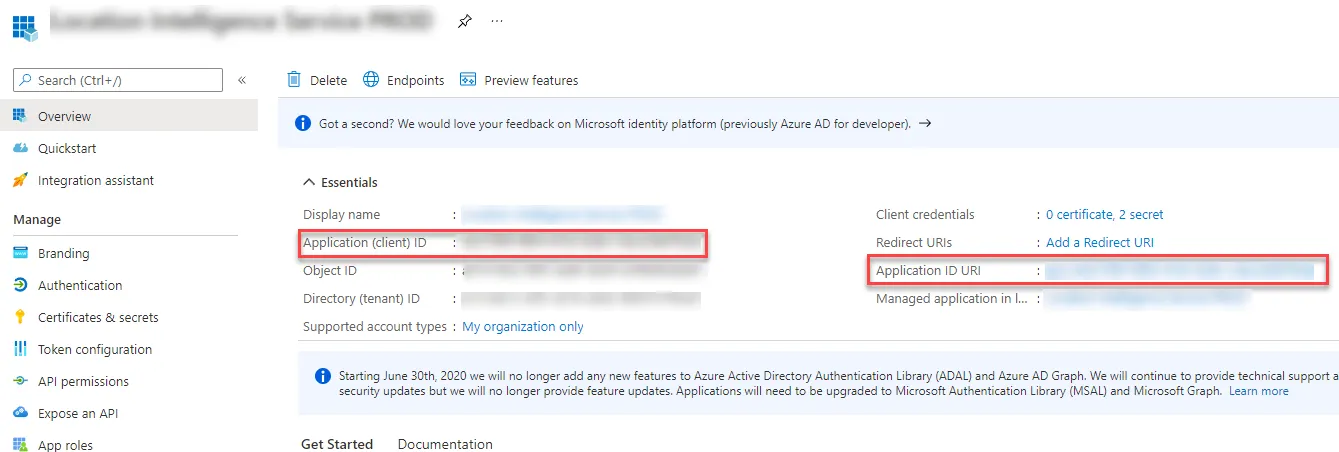Open App roles

65,445
